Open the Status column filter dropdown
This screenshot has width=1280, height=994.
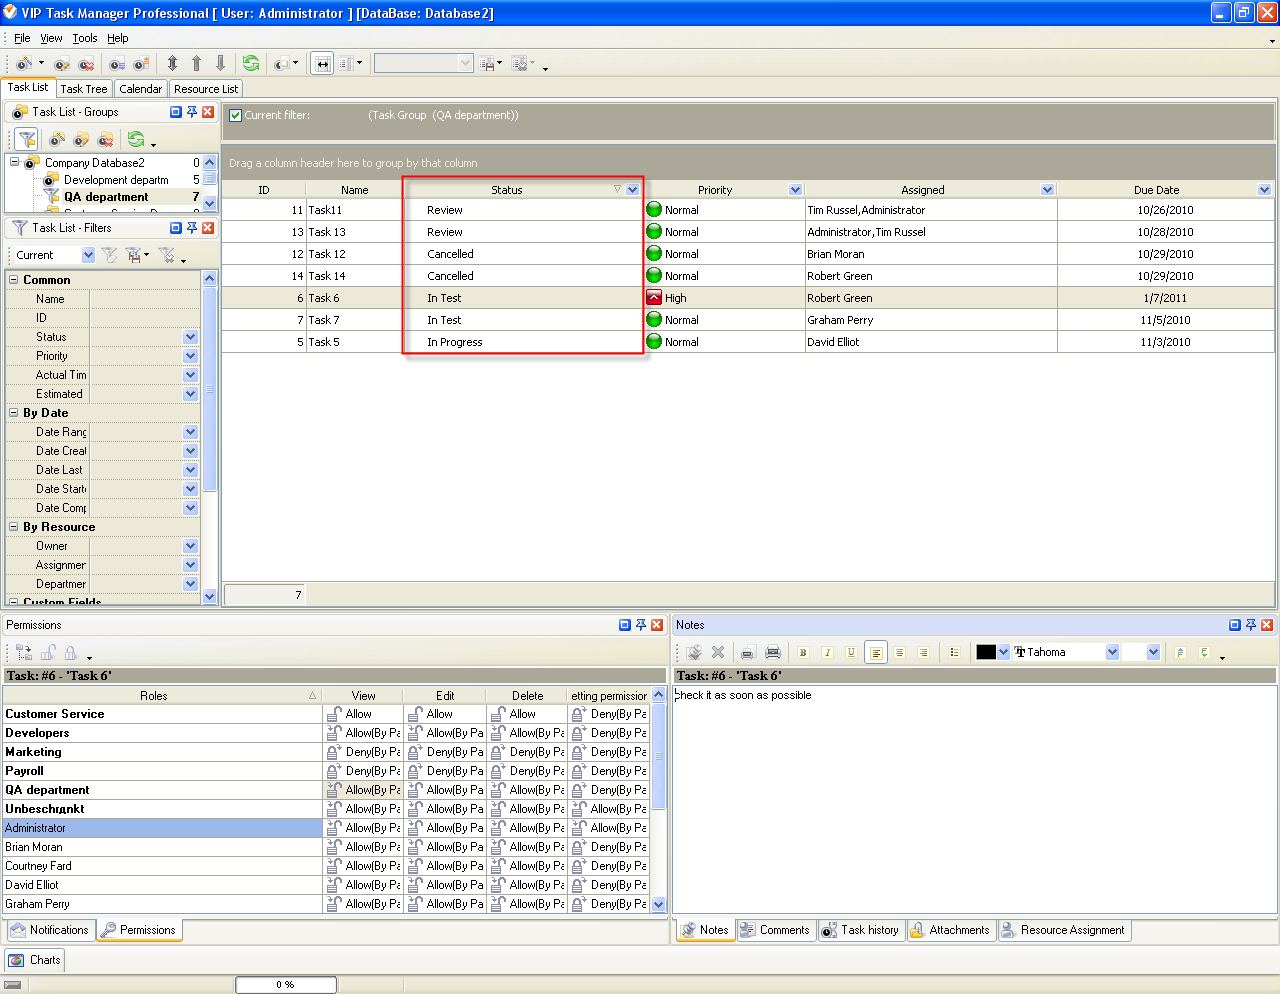pyautogui.click(x=632, y=190)
